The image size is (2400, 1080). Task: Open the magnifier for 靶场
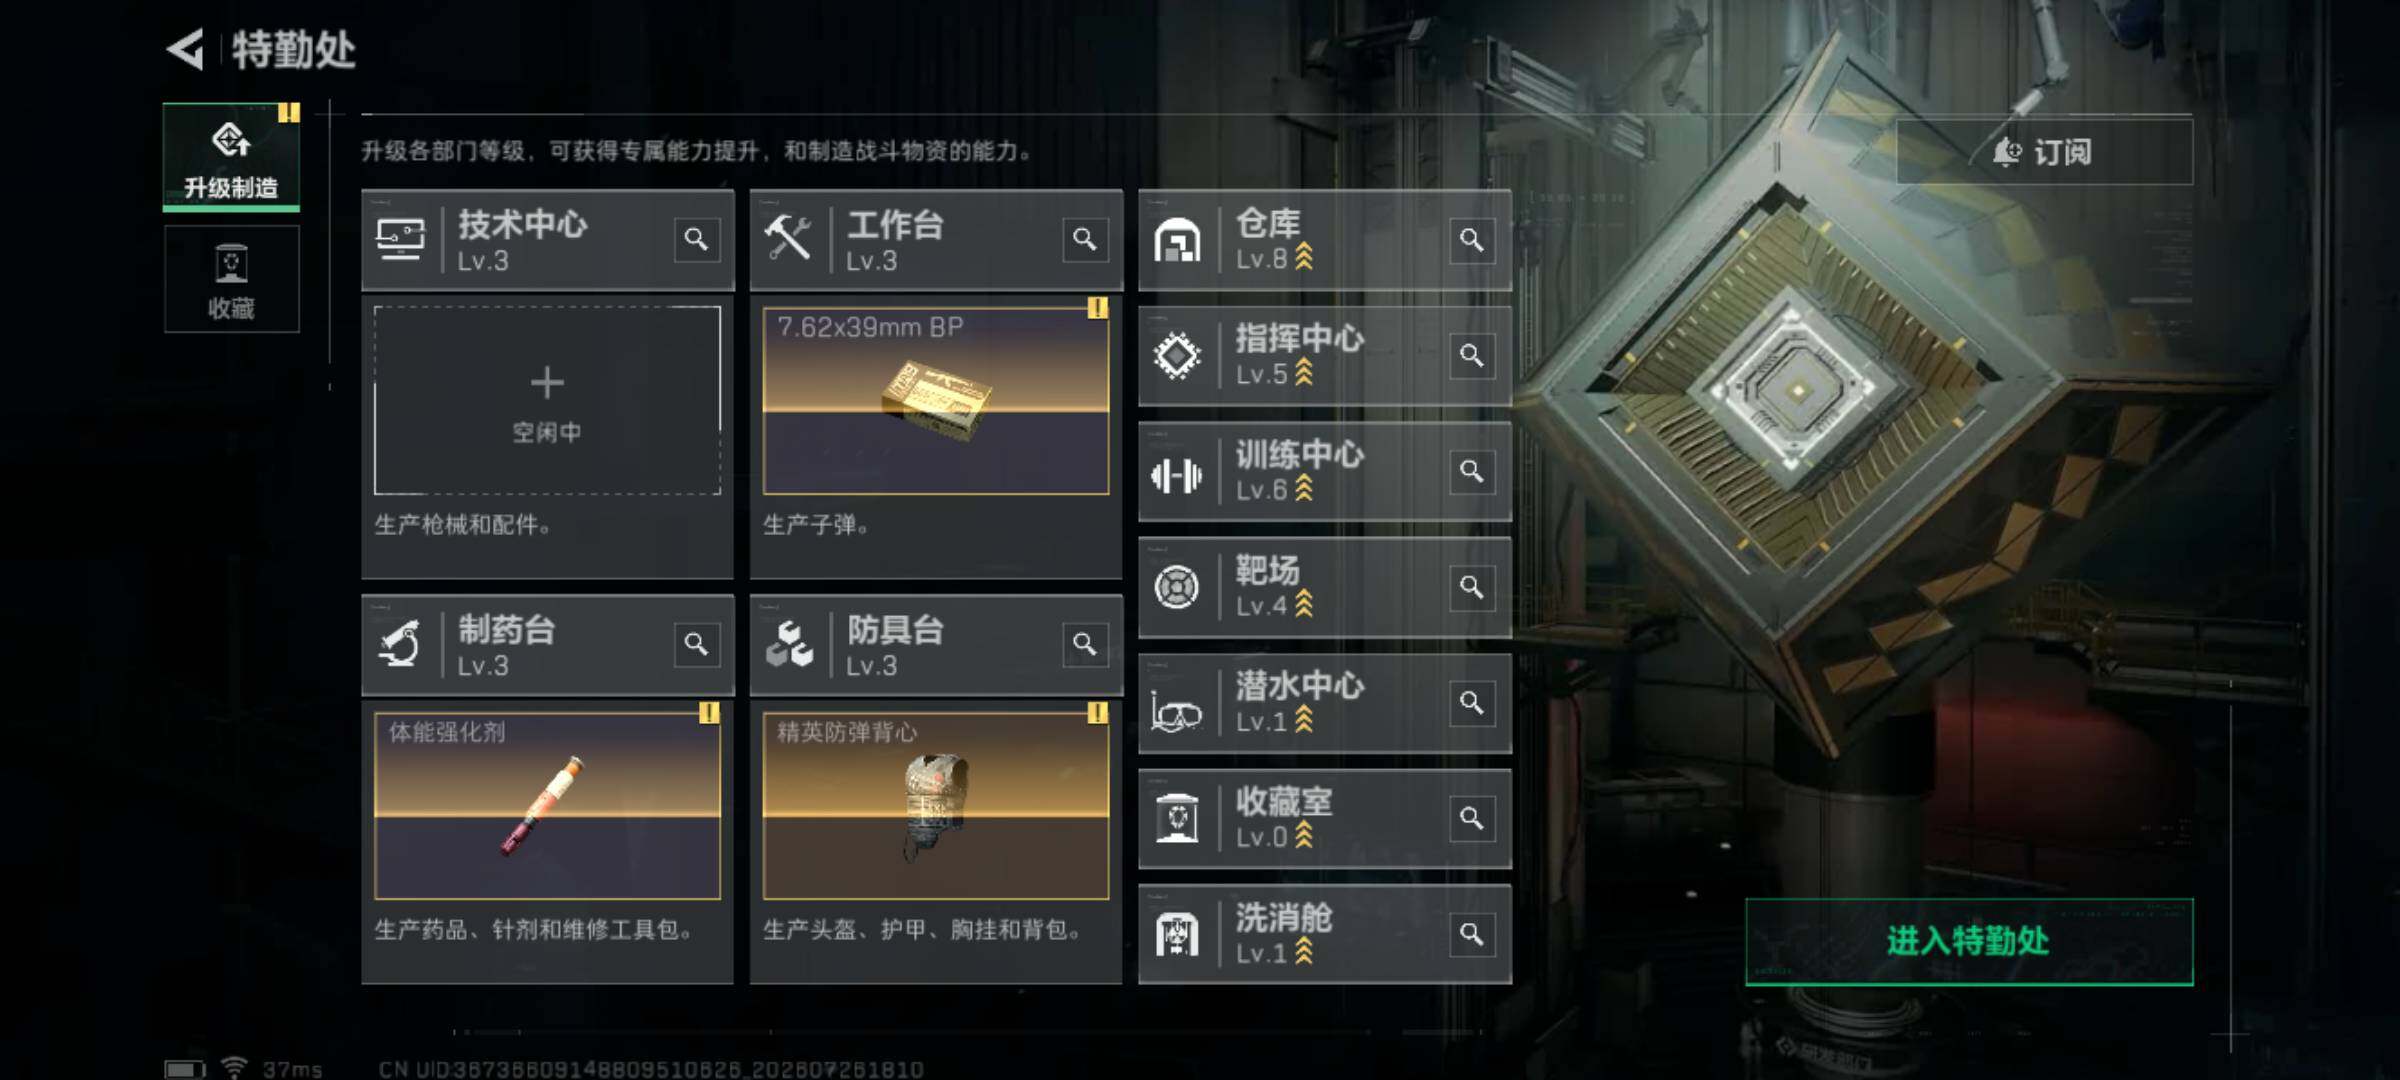tap(1472, 587)
